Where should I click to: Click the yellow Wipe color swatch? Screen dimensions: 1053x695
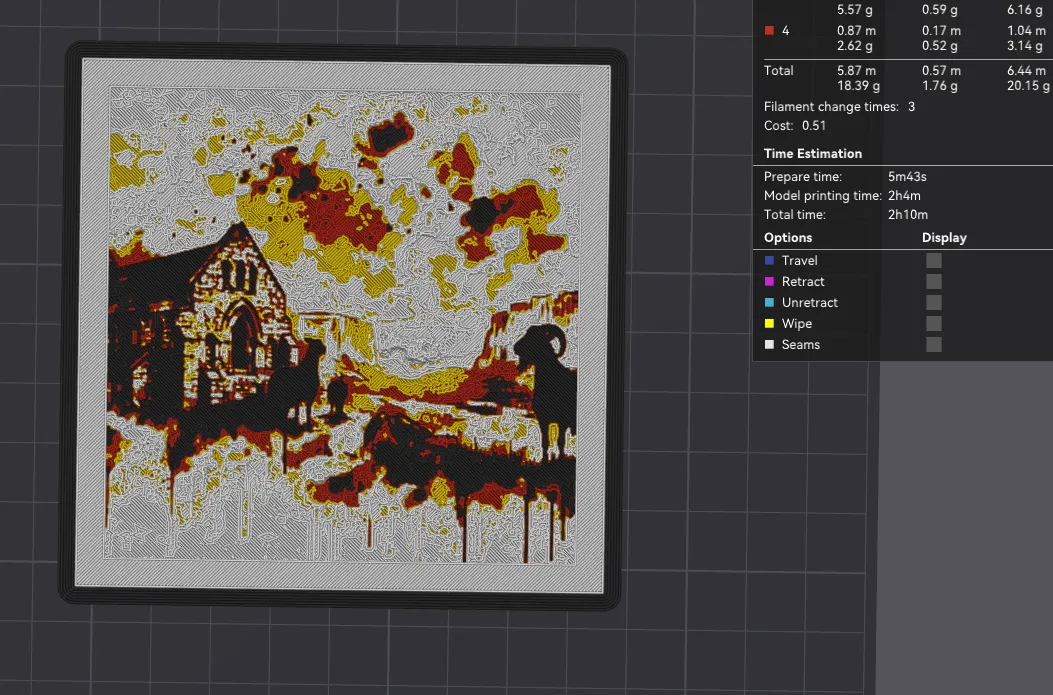[770, 324]
